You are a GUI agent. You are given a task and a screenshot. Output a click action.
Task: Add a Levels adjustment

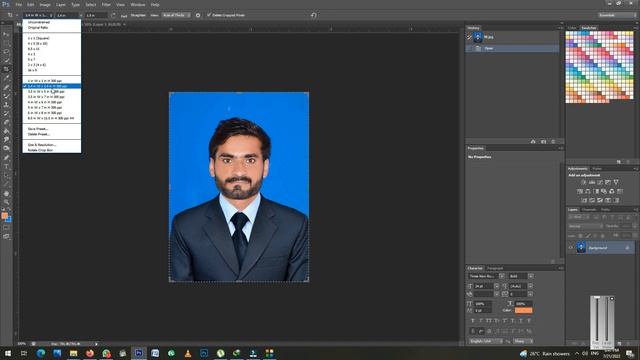coord(592,182)
